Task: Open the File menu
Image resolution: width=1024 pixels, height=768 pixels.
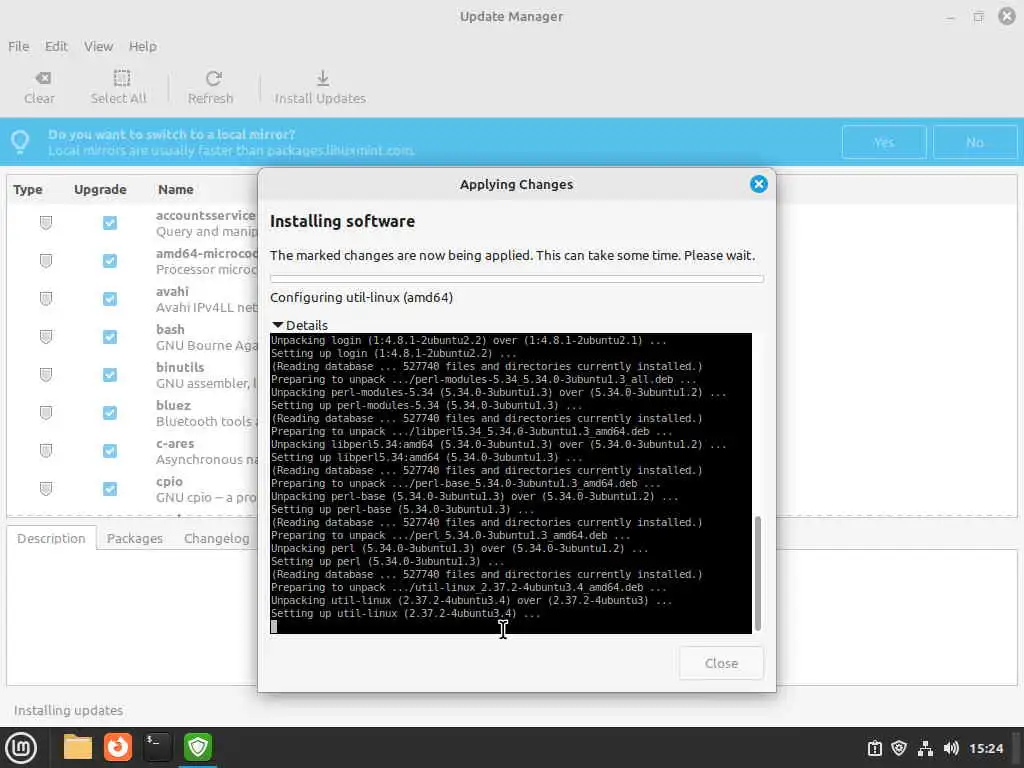Action: (x=18, y=46)
